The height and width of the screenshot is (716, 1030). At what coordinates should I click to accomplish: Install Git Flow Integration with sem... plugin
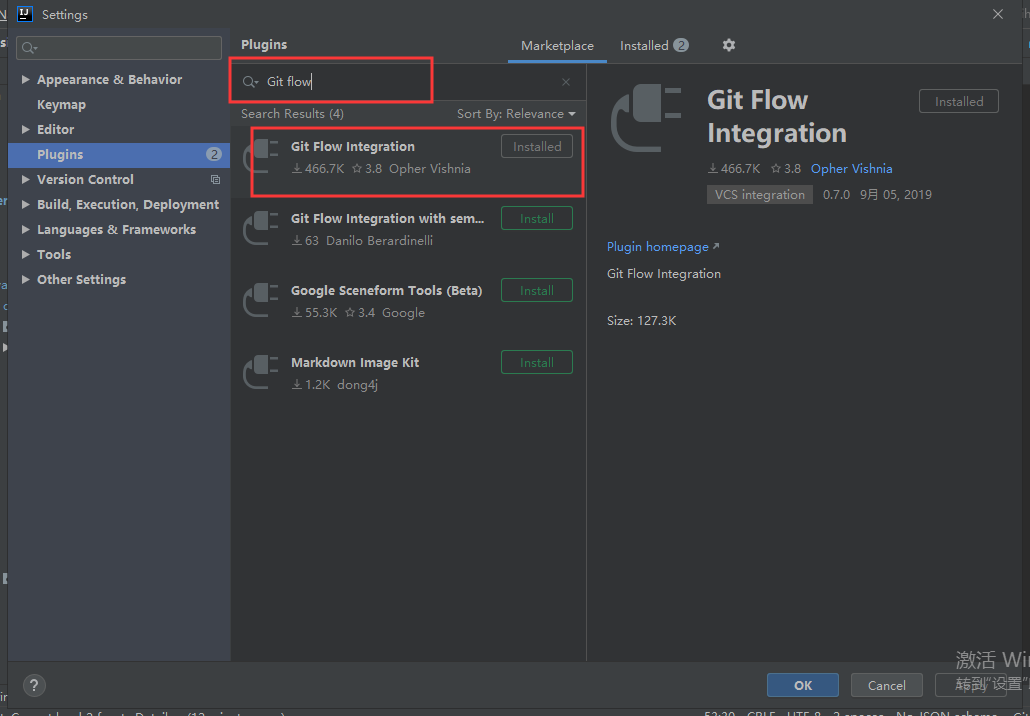click(x=537, y=219)
